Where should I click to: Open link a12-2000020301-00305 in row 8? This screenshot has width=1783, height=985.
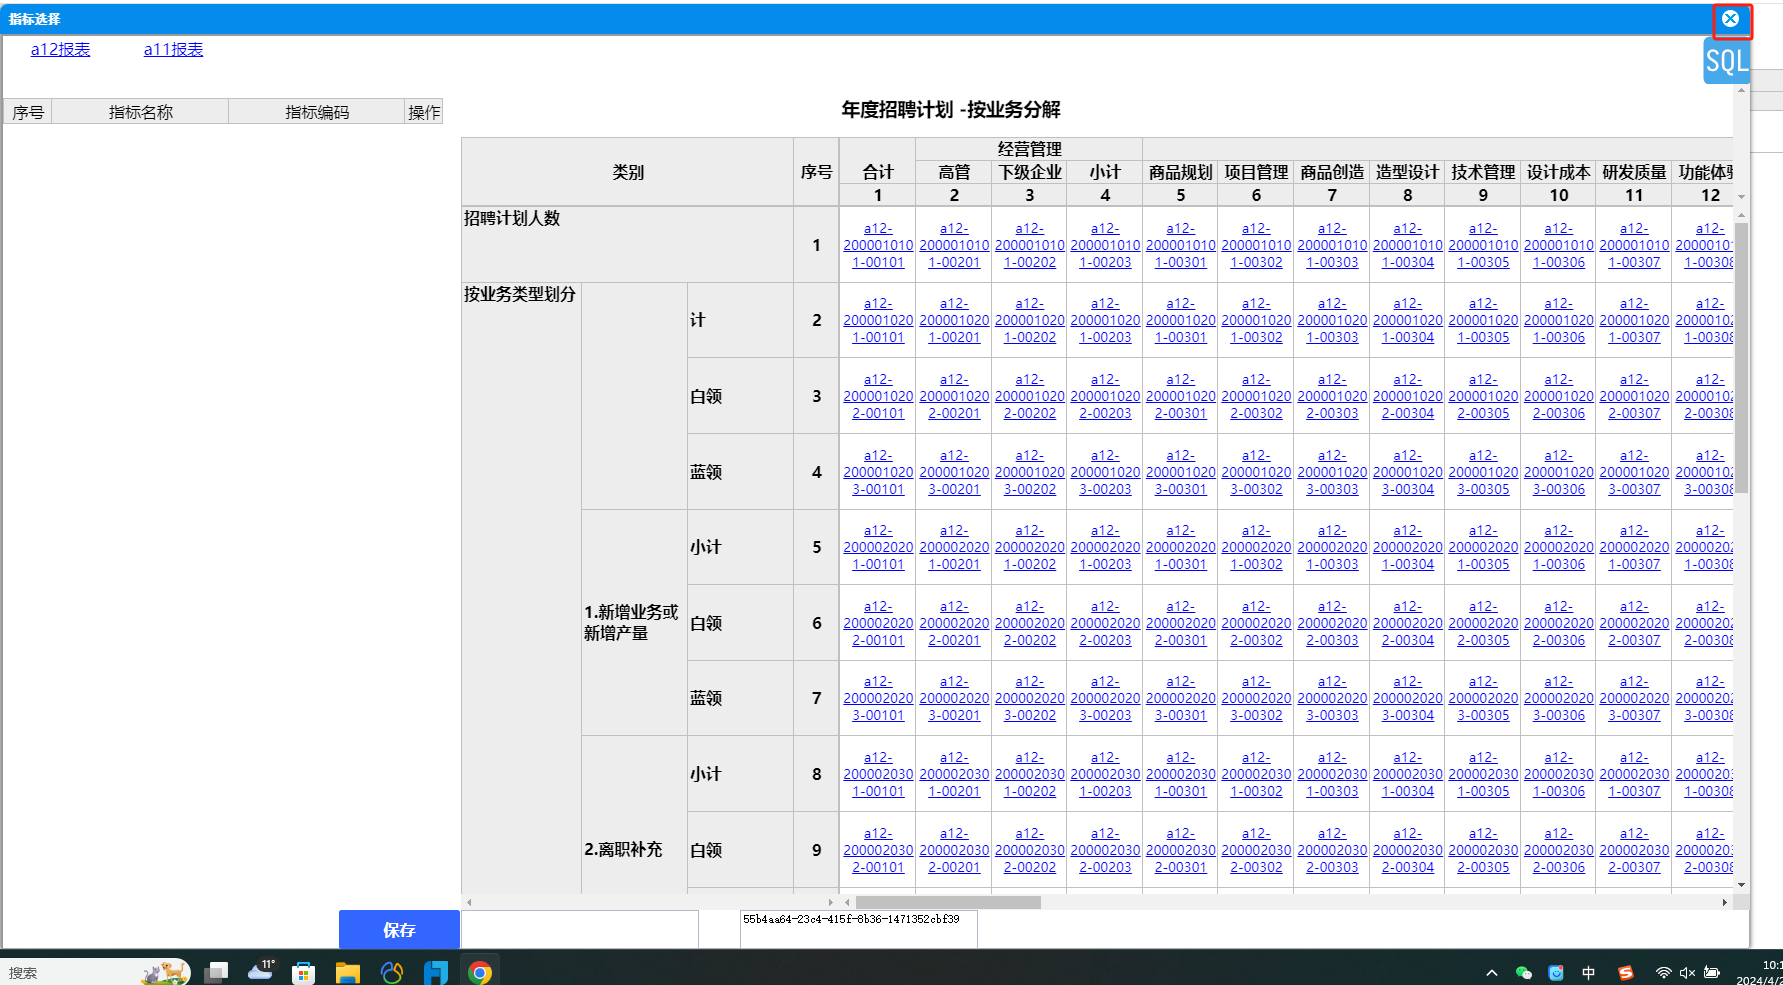click(1483, 774)
